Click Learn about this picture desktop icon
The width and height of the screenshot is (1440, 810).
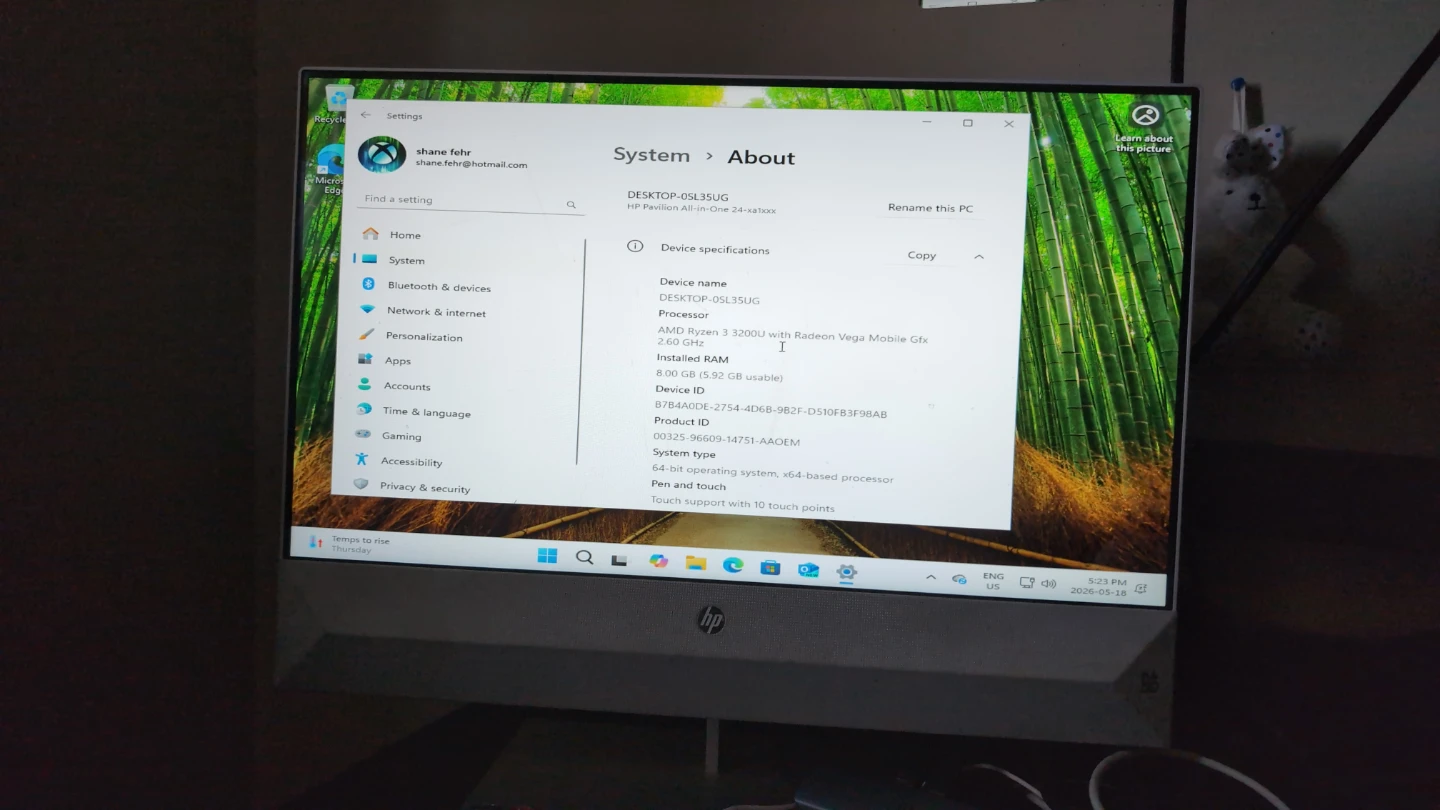tap(1144, 127)
